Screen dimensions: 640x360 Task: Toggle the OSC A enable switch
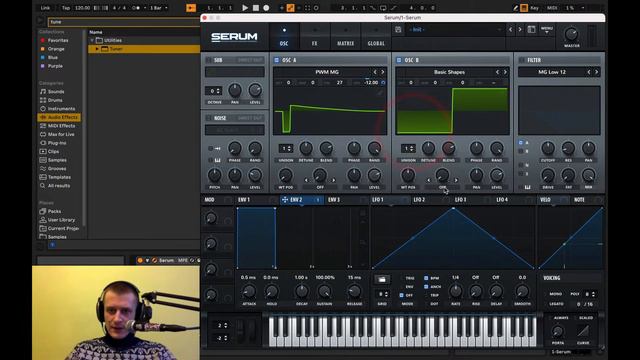tap(276, 60)
